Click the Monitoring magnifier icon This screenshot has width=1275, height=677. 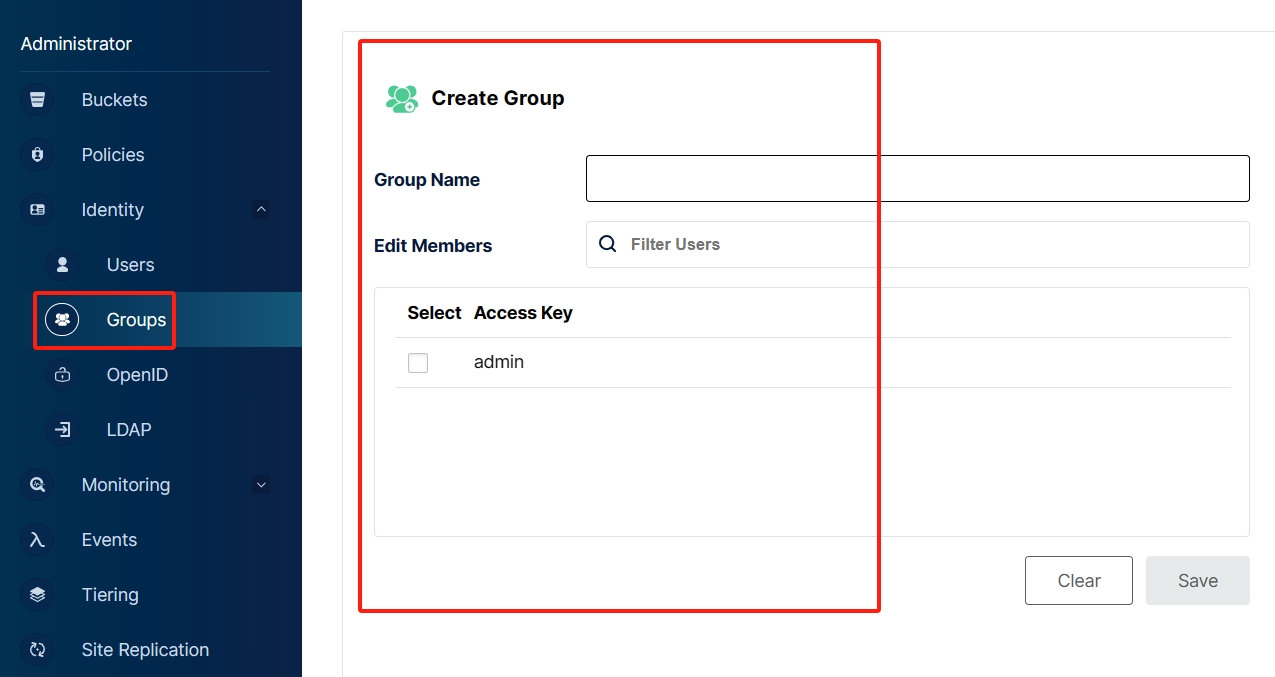coord(37,485)
